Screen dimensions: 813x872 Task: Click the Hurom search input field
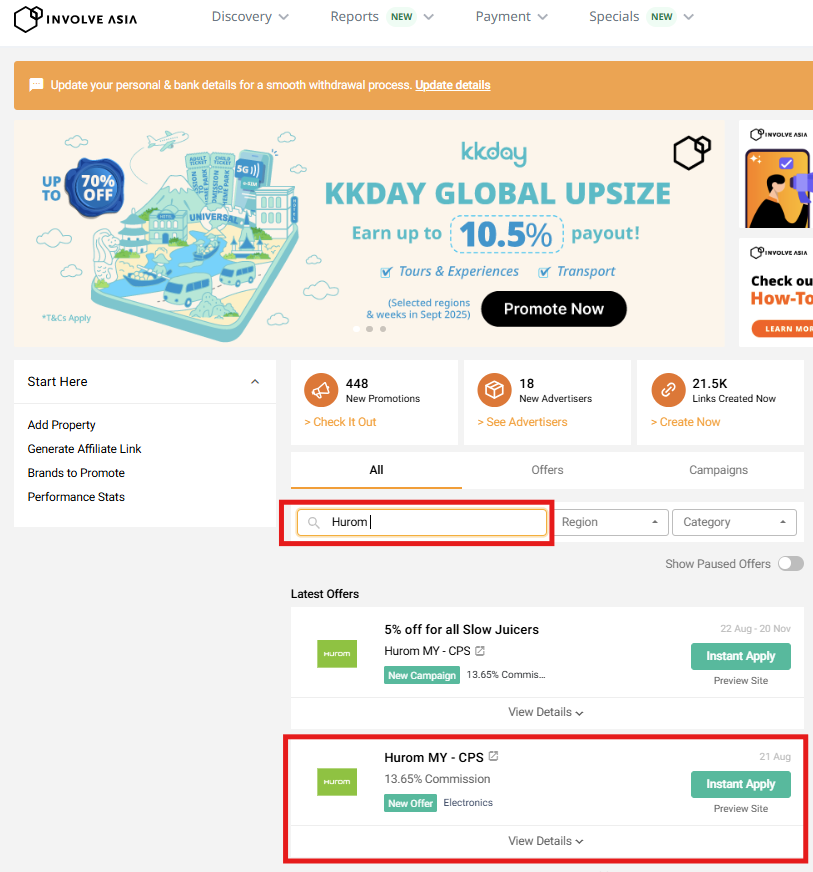click(435, 522)
